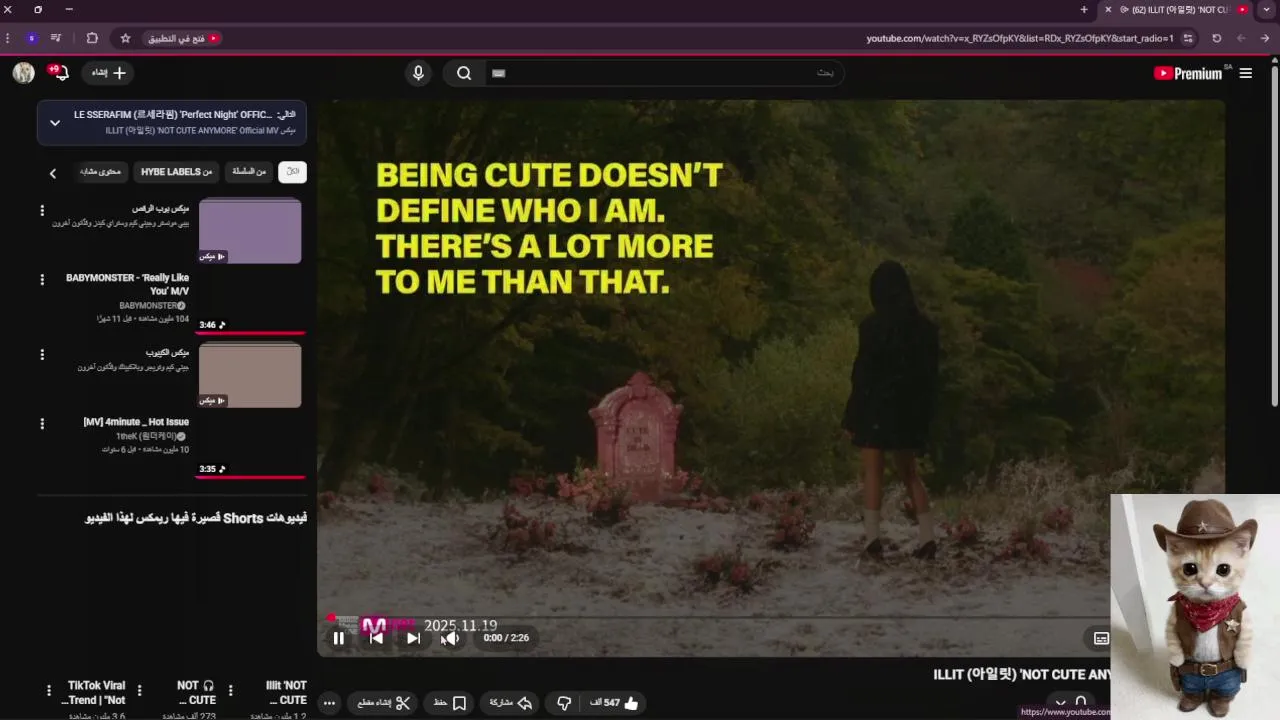The width and height of the screenshot is (1280, 720).
Task: Search by voice with microphone
Action: coord(418,73)
